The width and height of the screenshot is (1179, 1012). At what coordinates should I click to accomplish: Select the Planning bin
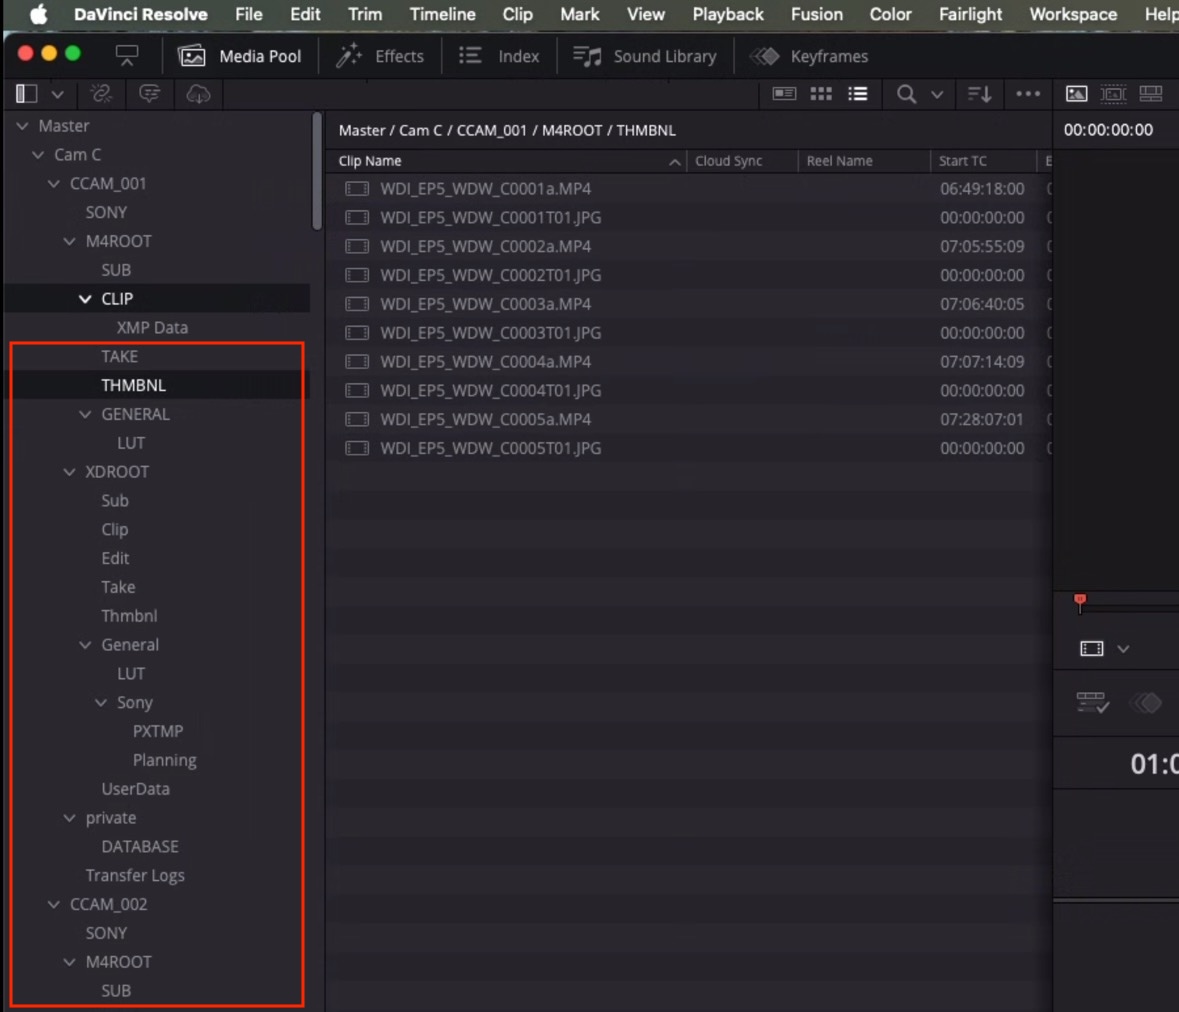coord(165,760)
